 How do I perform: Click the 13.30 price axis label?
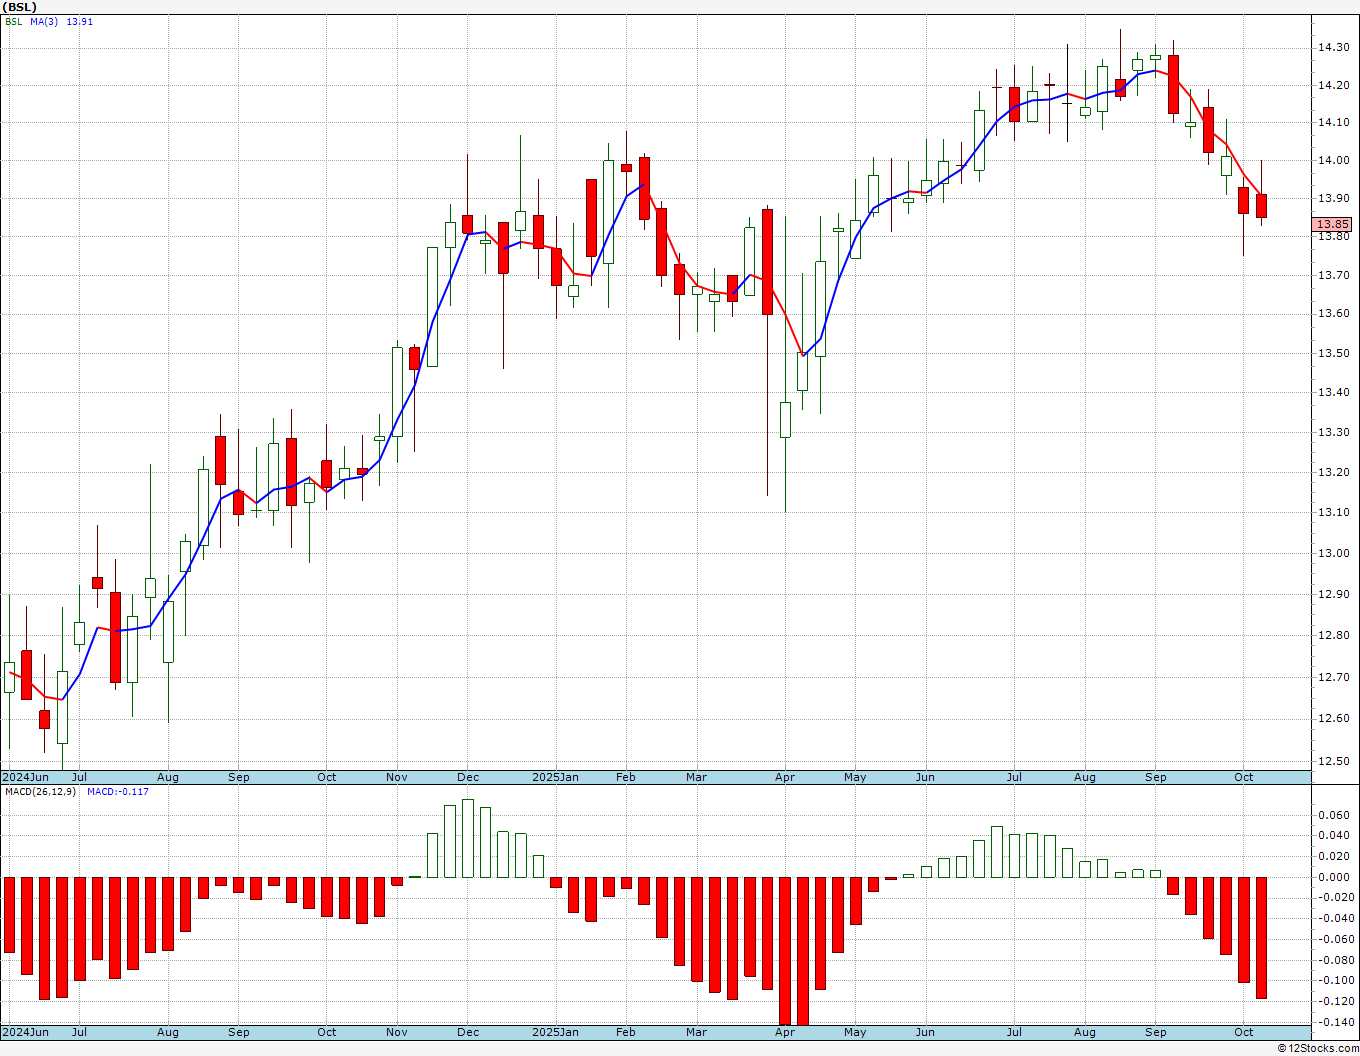tap(1333, 432)
